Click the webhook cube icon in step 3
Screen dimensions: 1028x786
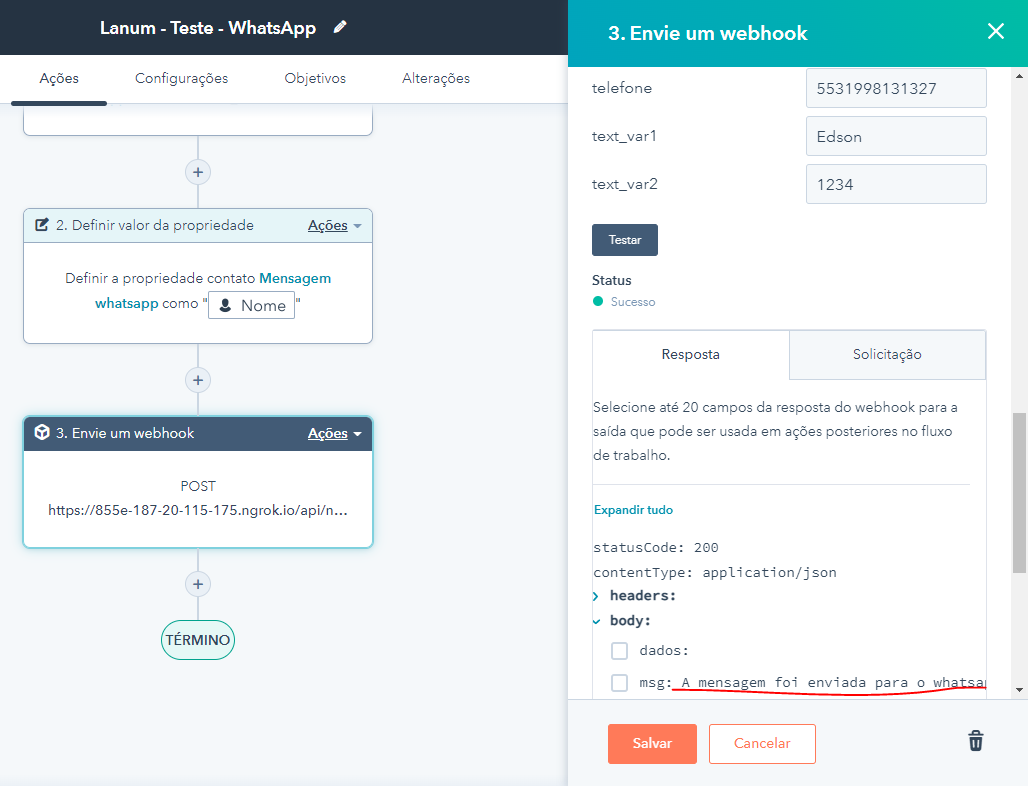pyautogui.click(x=42, y=433)
